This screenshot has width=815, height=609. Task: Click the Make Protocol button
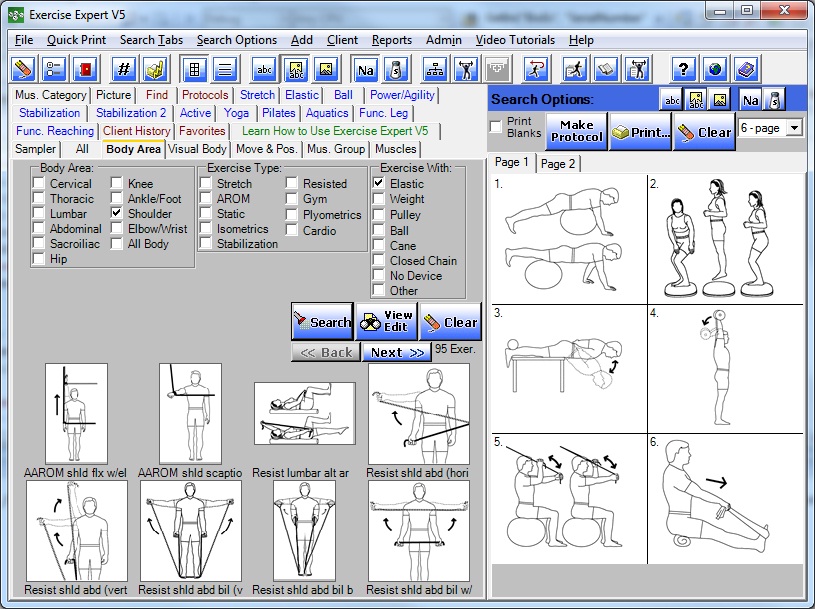coord(576,131)
